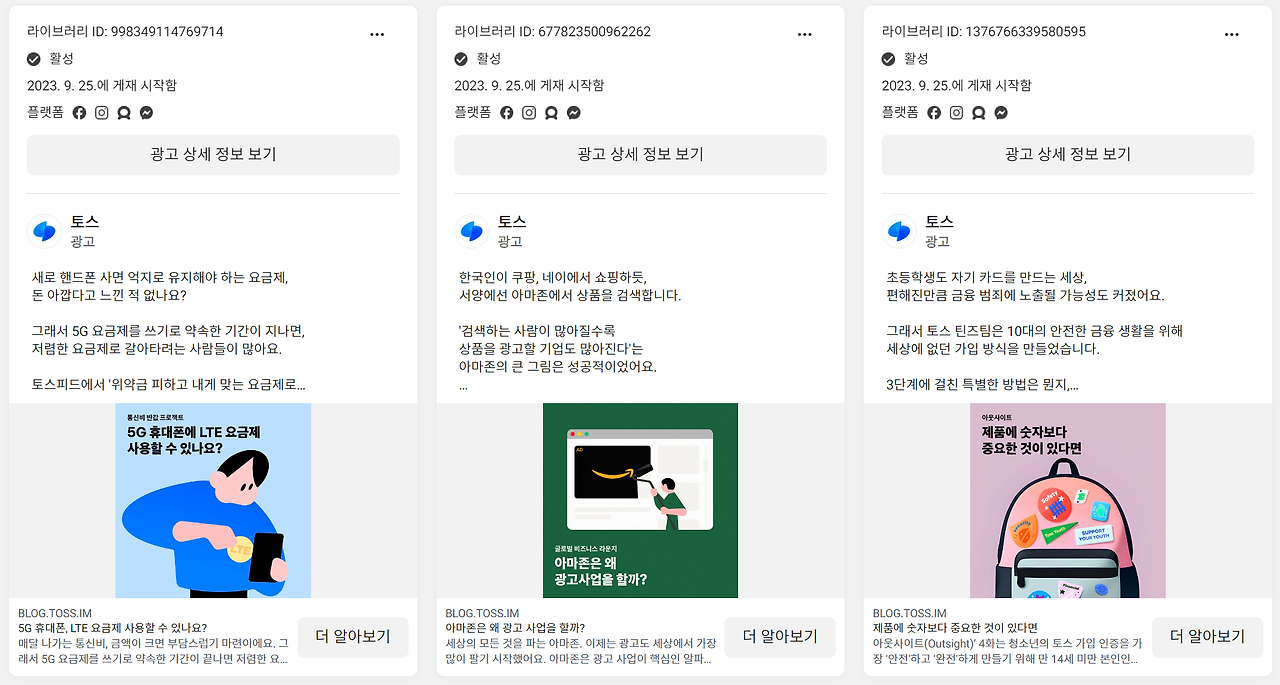Image resolution: width=1280 pixels, height=685 pixels.
Task: Click active status checkmark in ad 998349114769714
Action: [x=34, y=59]
